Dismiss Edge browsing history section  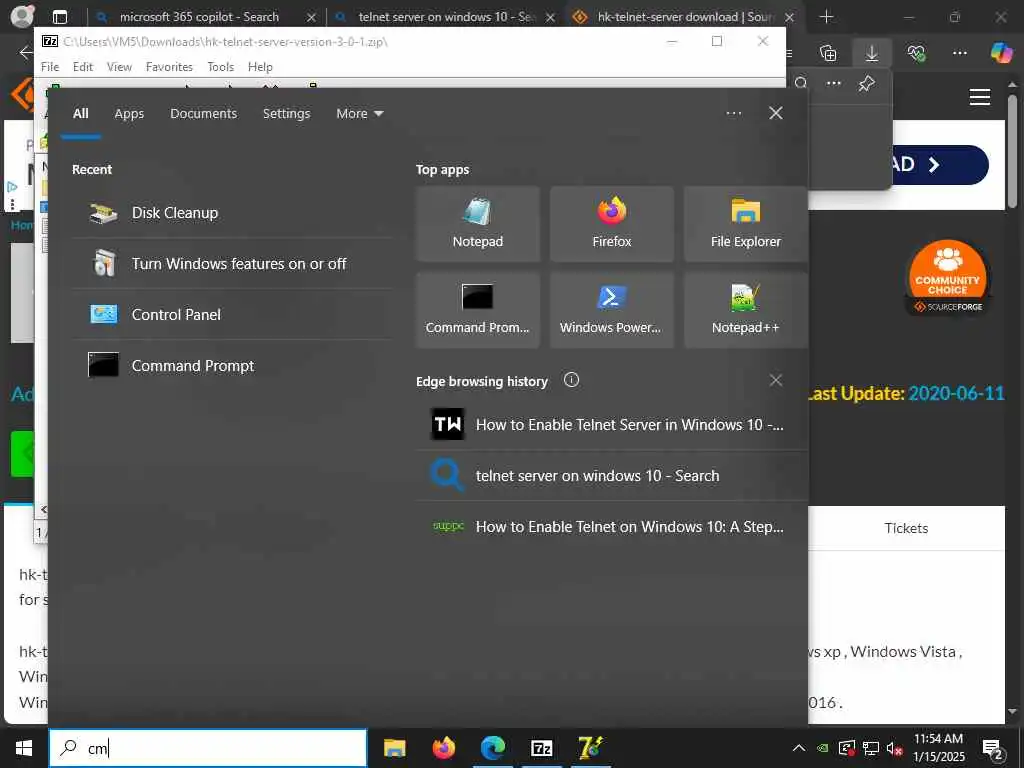[776, 380]
